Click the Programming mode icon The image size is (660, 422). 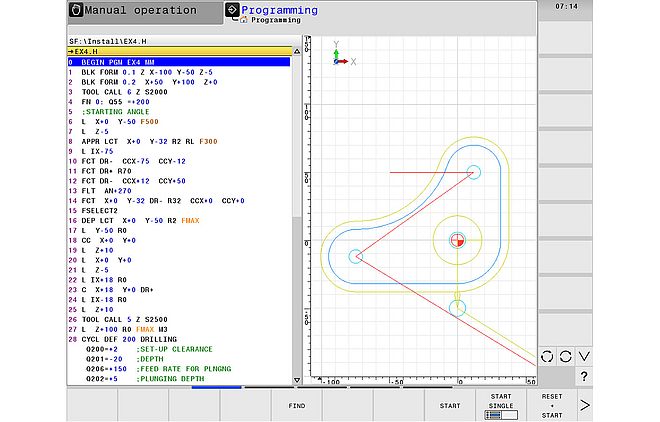point(233,10)
